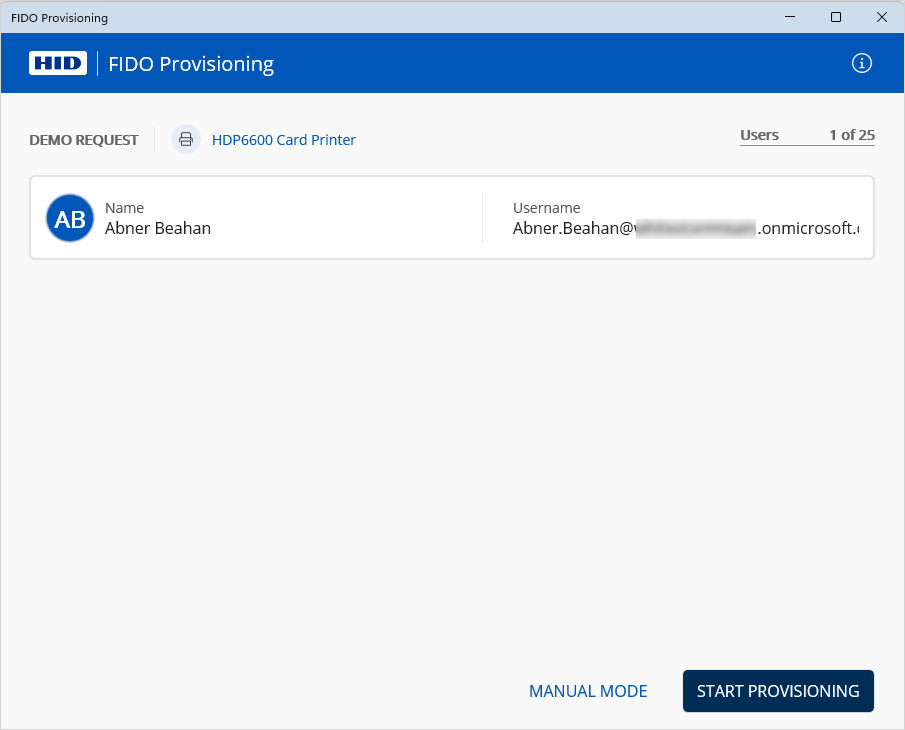Select the 1 of 25 user counter
This screenshot has height=730, width=905.
[x=851, y=135]
